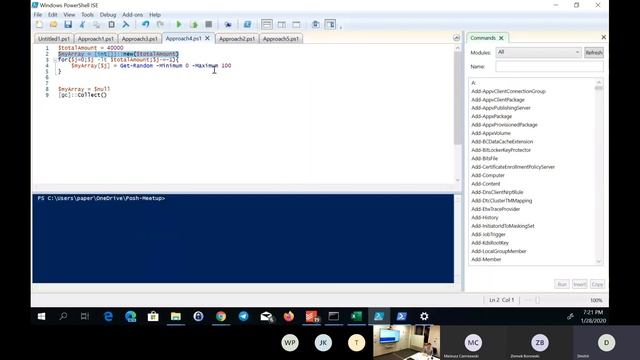Open the Debug menu
This screenshot has height=360, width=640.
[108, 15]
